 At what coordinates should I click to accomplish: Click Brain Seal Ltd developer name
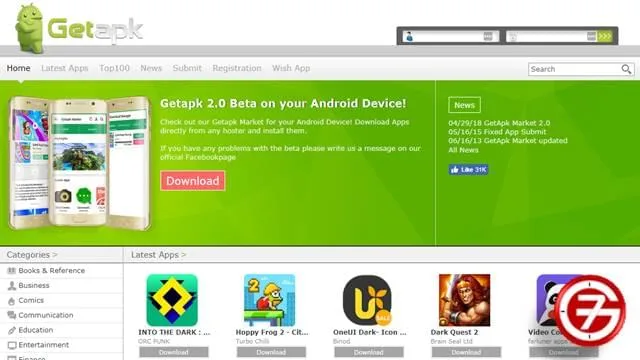pyautogui.click(x=451, y=341)
